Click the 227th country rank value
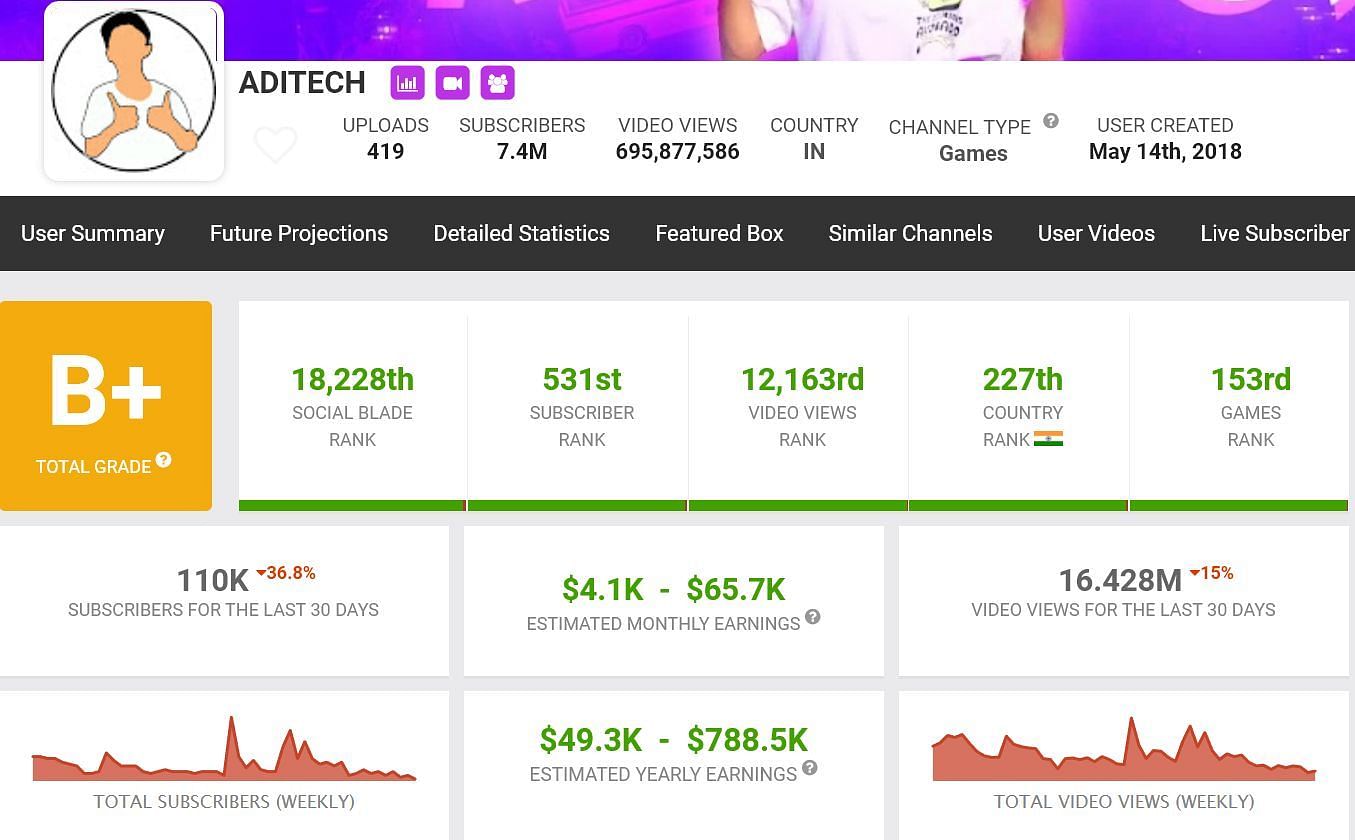Screen dimensions: 1355x840 pyautogui.click(x=1022, y=380)
